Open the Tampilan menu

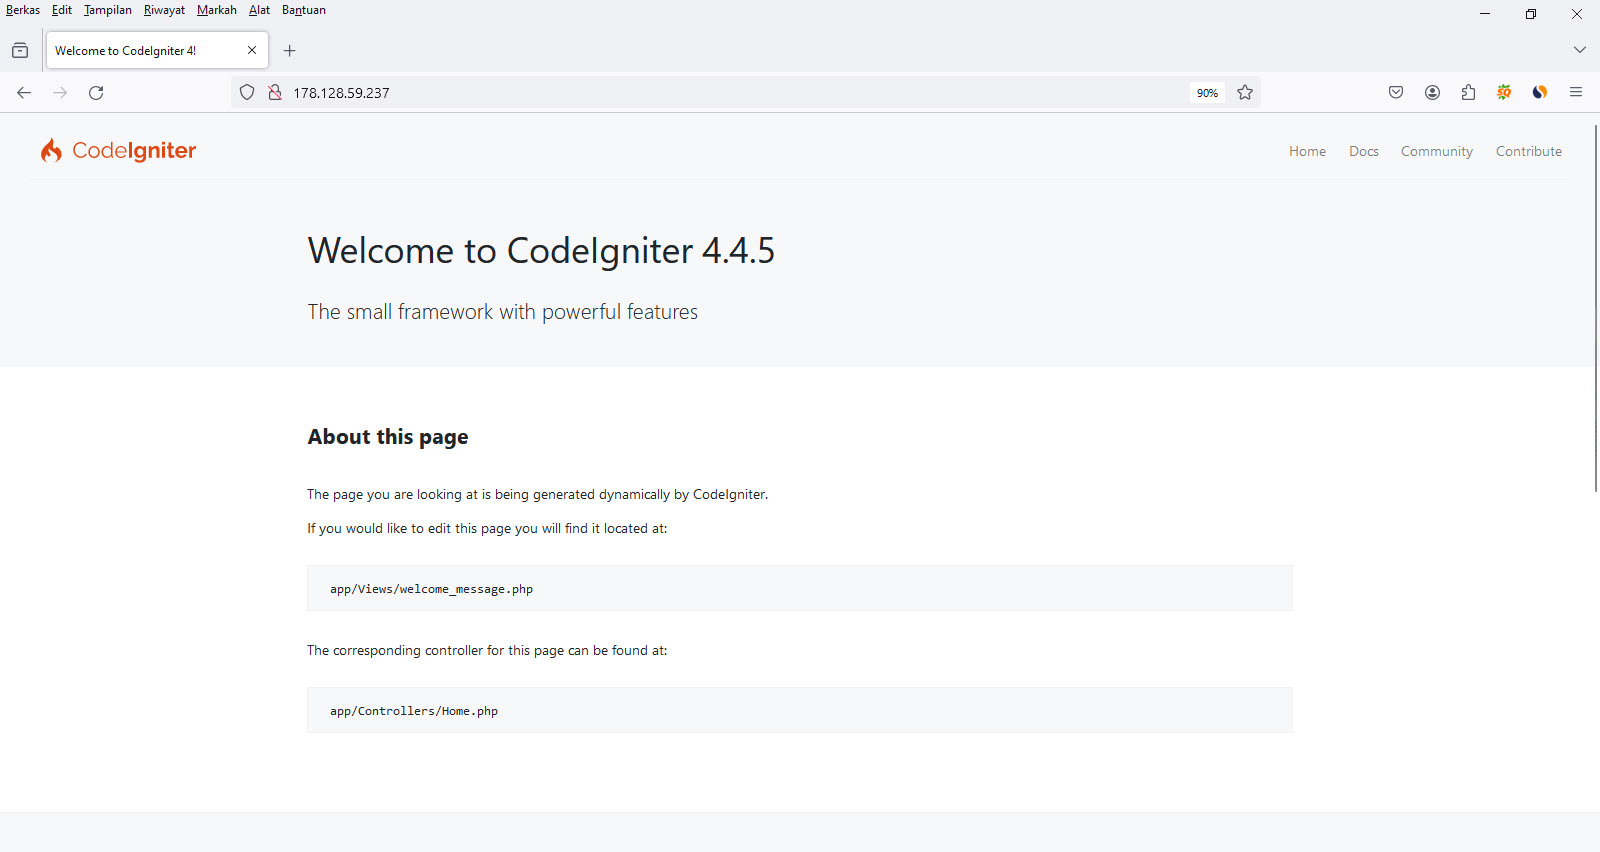(108, 10)
